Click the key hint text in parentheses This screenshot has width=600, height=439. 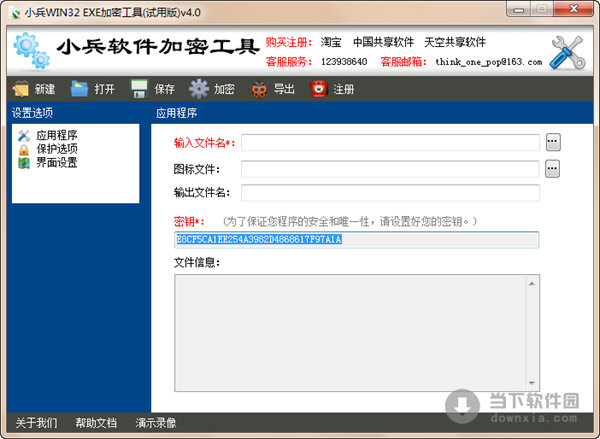[350, 221]
